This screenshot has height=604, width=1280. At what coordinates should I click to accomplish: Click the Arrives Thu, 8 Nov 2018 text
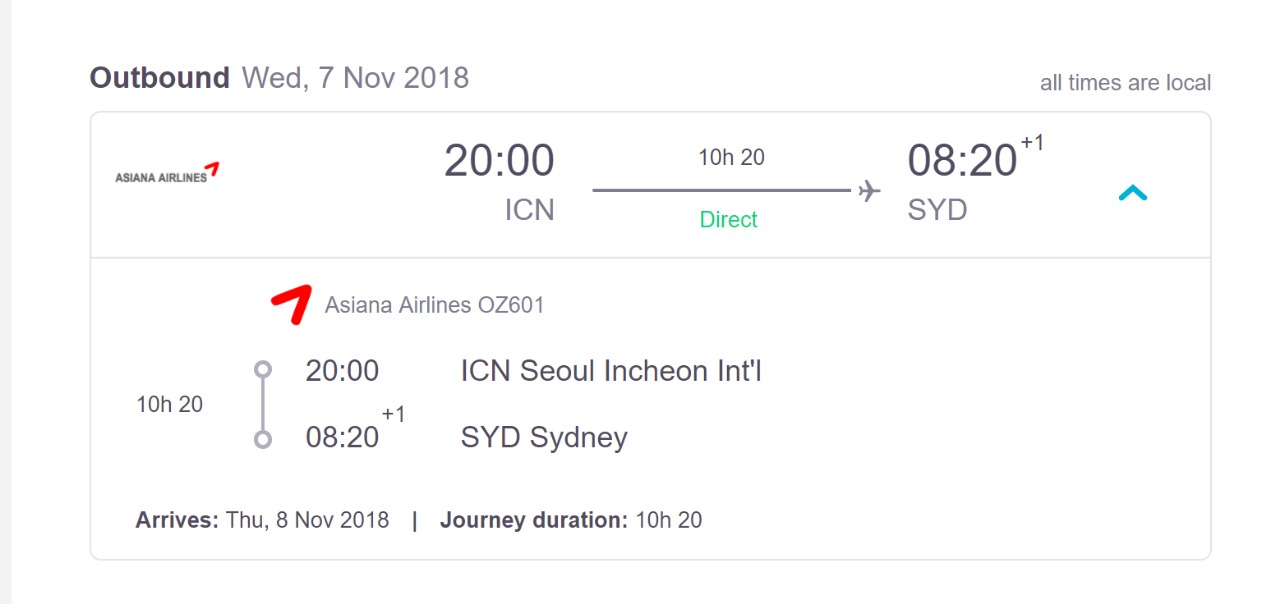(262, 520)
